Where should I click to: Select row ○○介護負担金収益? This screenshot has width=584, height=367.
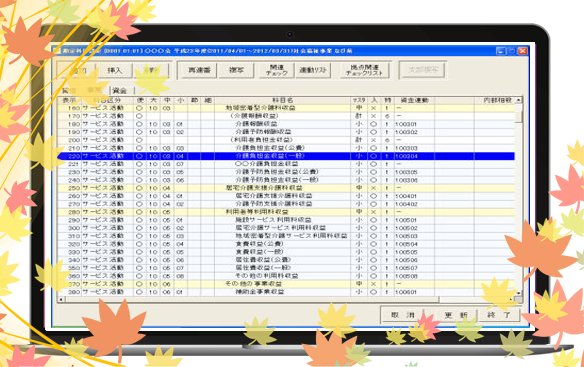[286, 164]
